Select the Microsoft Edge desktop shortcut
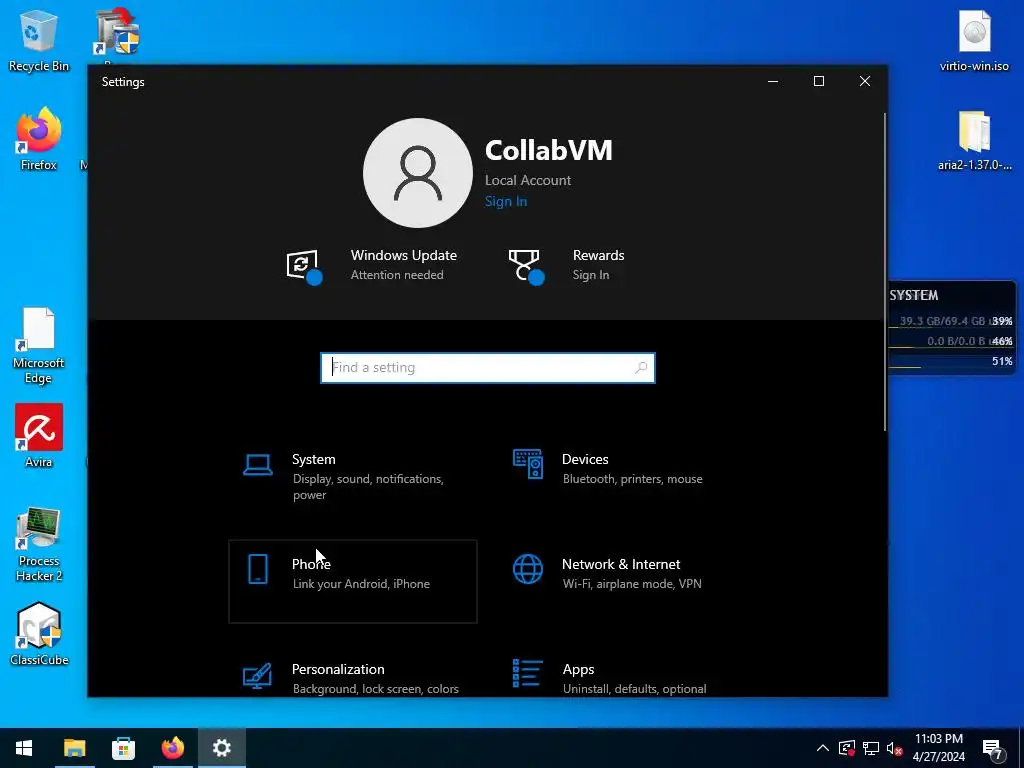 point(39,346)
